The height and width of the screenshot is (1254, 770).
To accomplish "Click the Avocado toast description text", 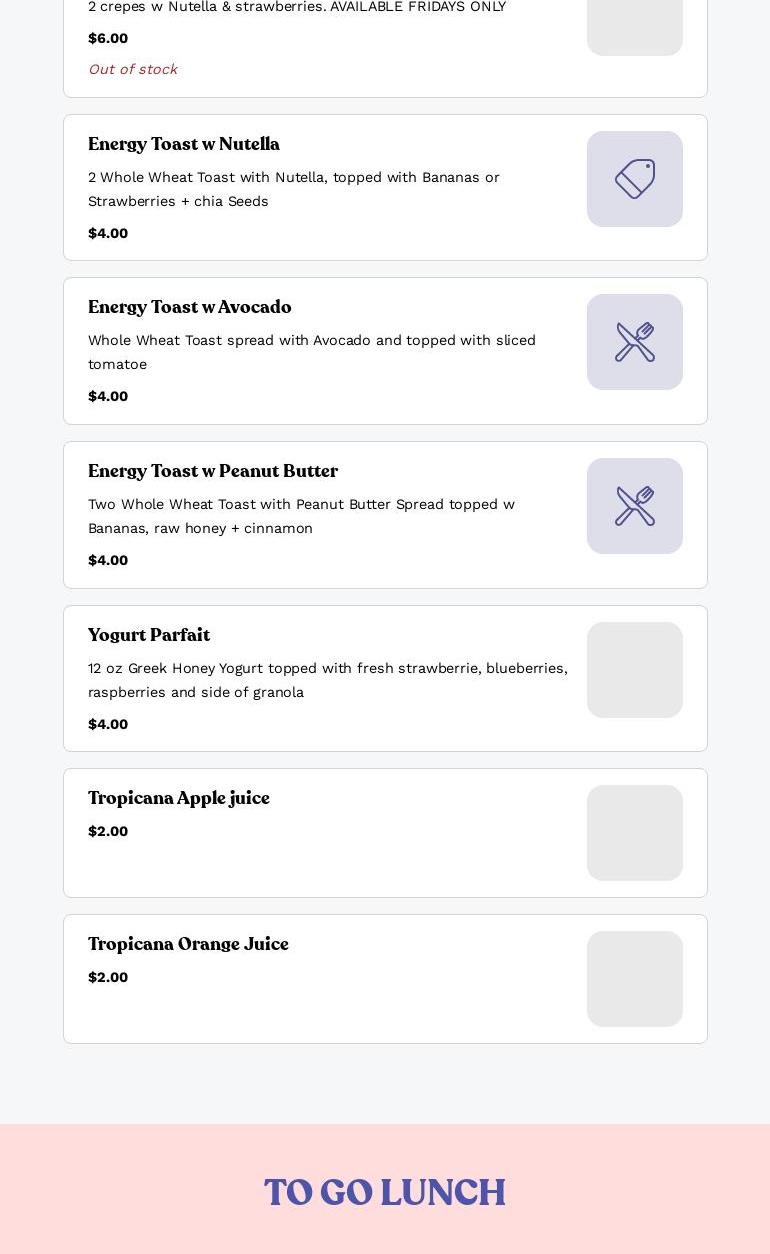I will click(x=312, y=352).
